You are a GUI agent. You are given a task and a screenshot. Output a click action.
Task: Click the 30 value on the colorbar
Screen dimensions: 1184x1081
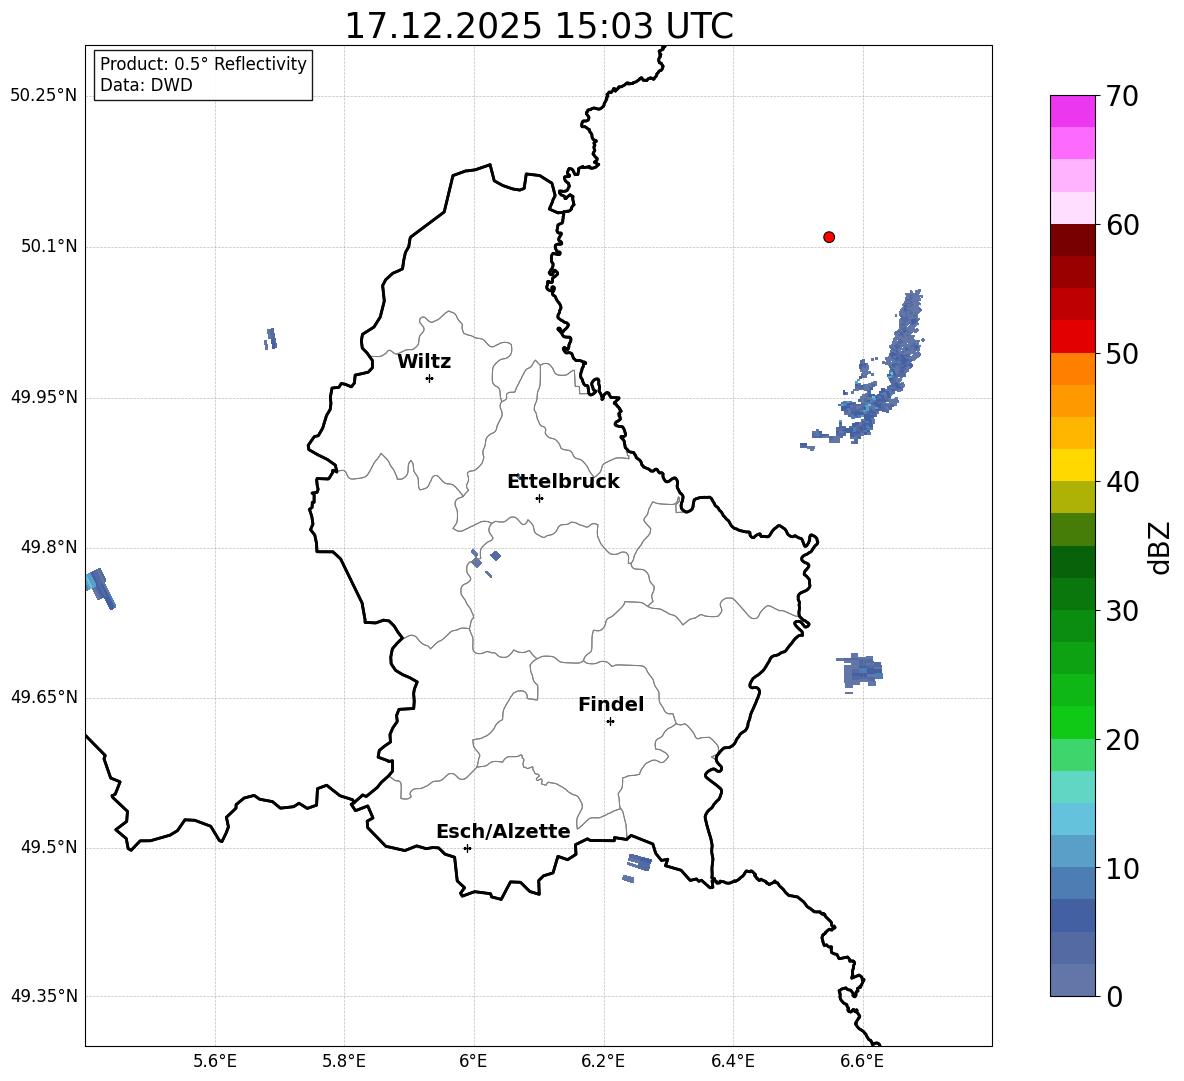1122,611
